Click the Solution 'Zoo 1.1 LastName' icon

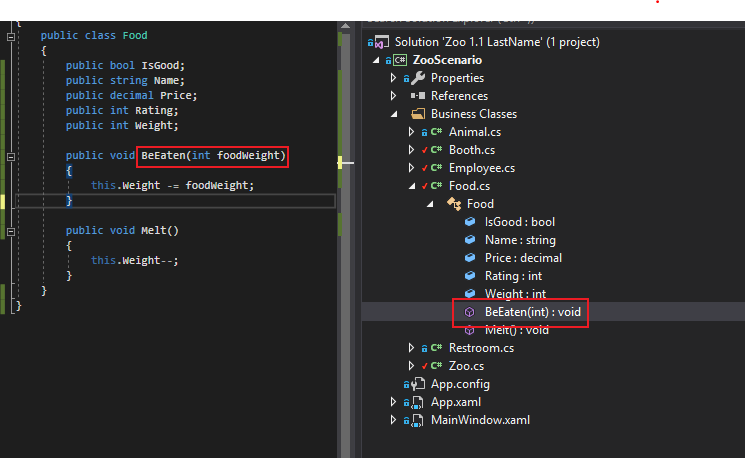(378, 42)
